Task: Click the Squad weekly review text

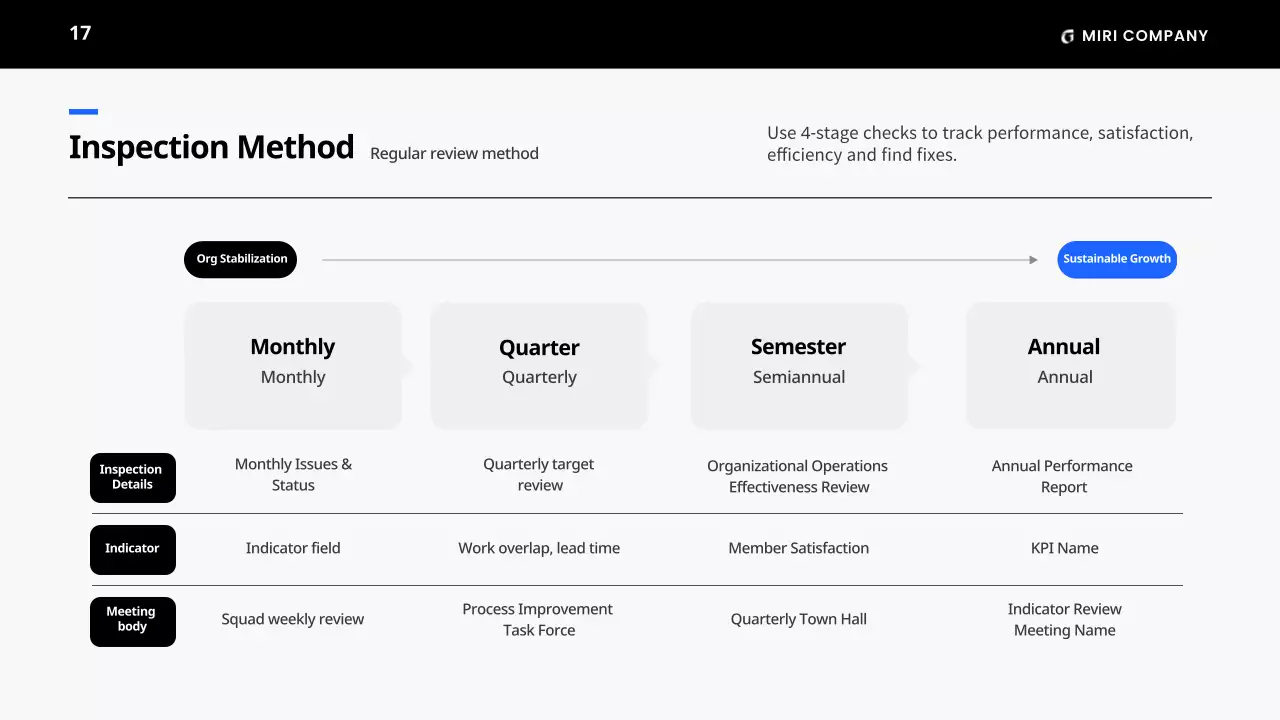Action: point(293,619)
